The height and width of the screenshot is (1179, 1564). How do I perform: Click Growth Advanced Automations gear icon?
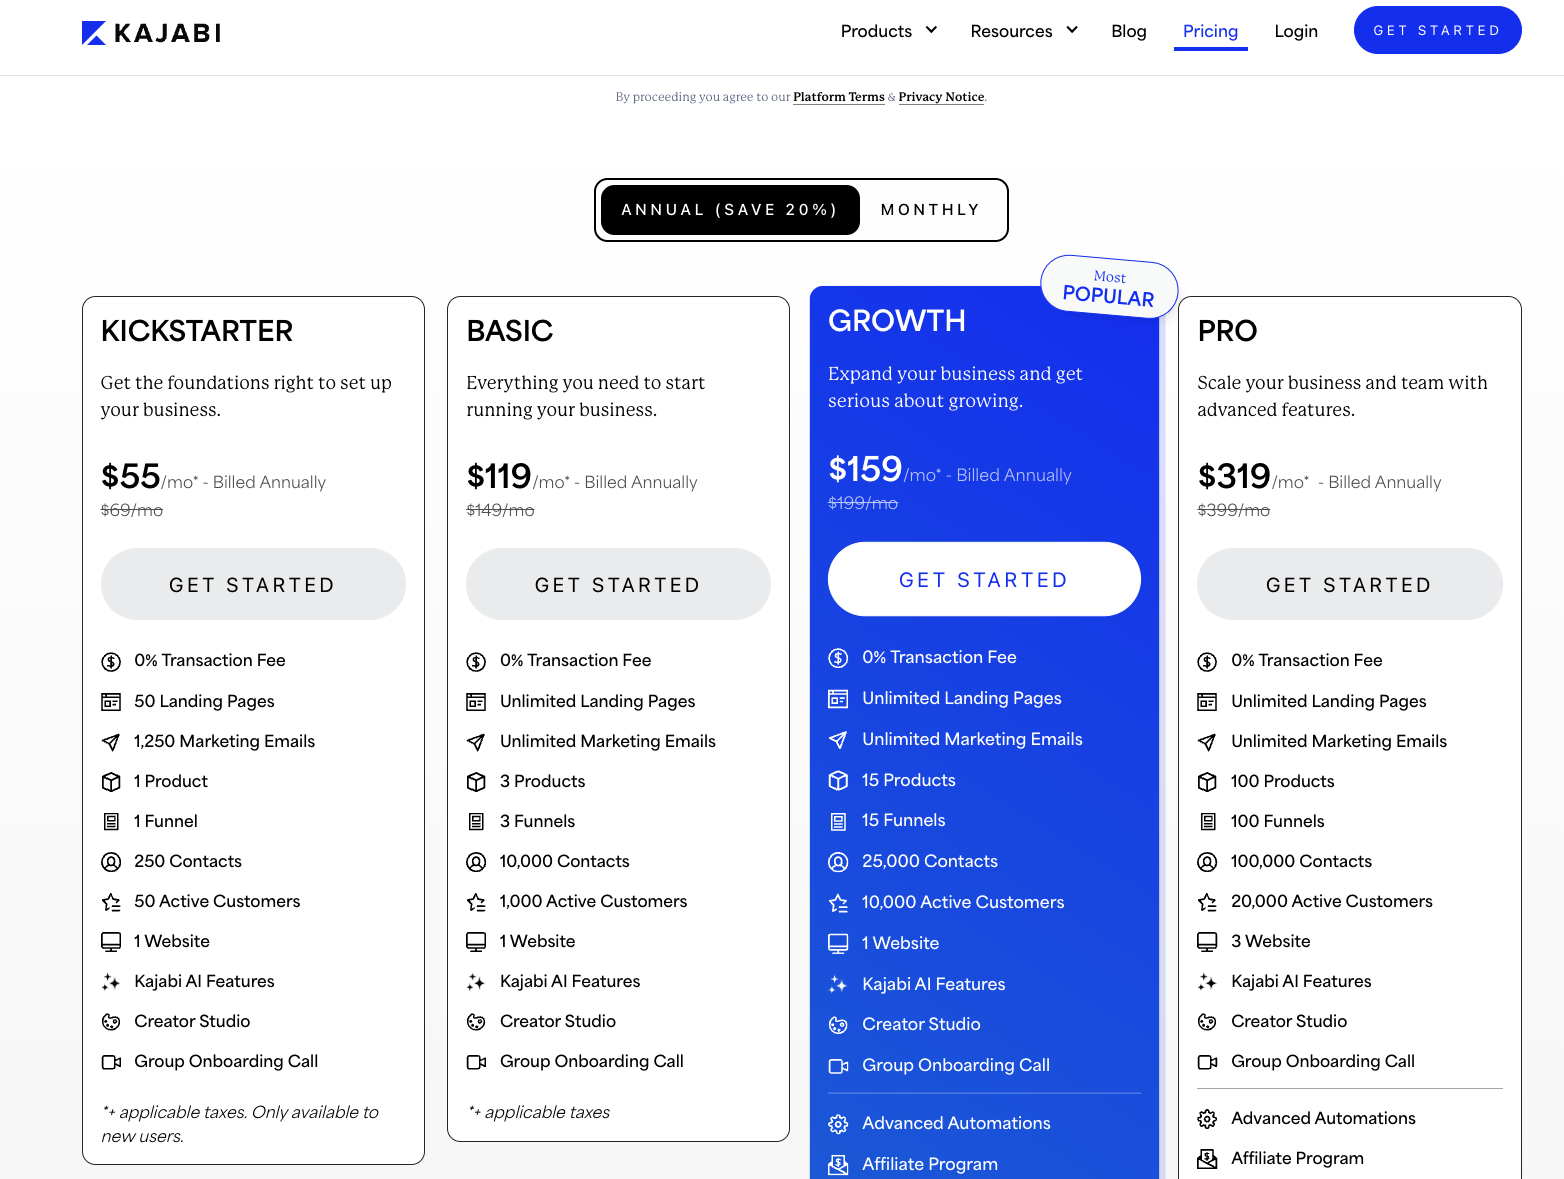point(838,1124)
